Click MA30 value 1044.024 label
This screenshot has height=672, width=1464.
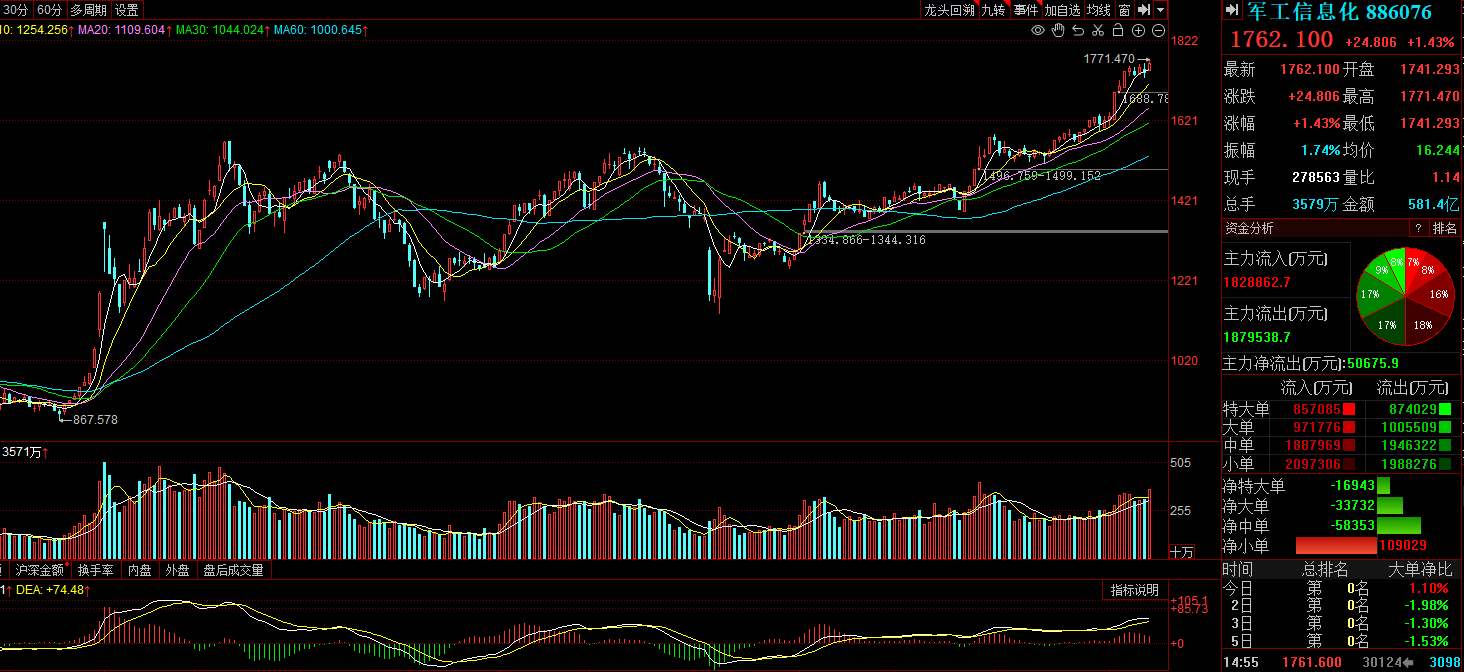click(x=223, y=30)
